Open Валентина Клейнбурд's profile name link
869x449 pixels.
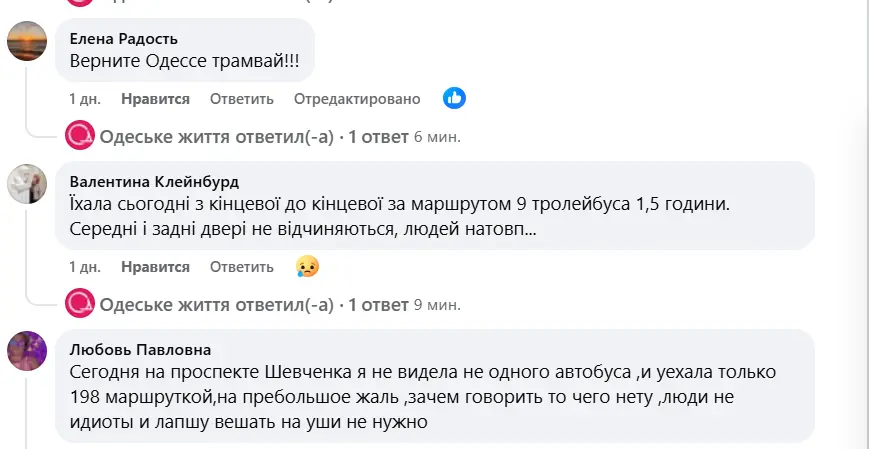[155, 182]
